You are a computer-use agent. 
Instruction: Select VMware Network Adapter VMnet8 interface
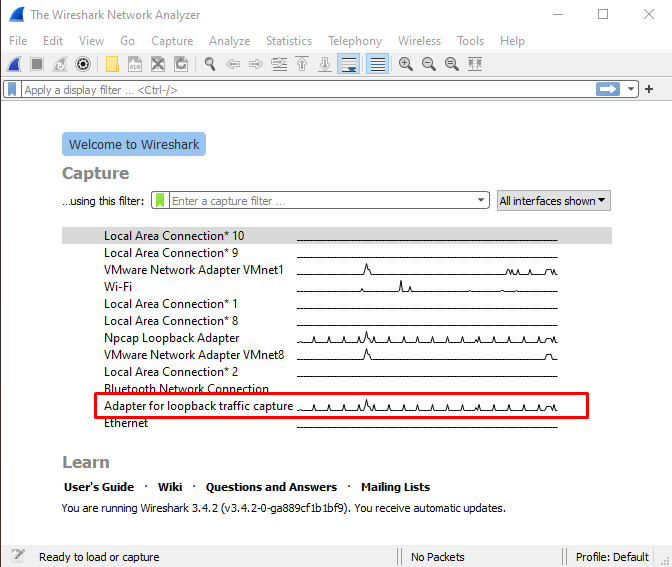tap(337, 355)
